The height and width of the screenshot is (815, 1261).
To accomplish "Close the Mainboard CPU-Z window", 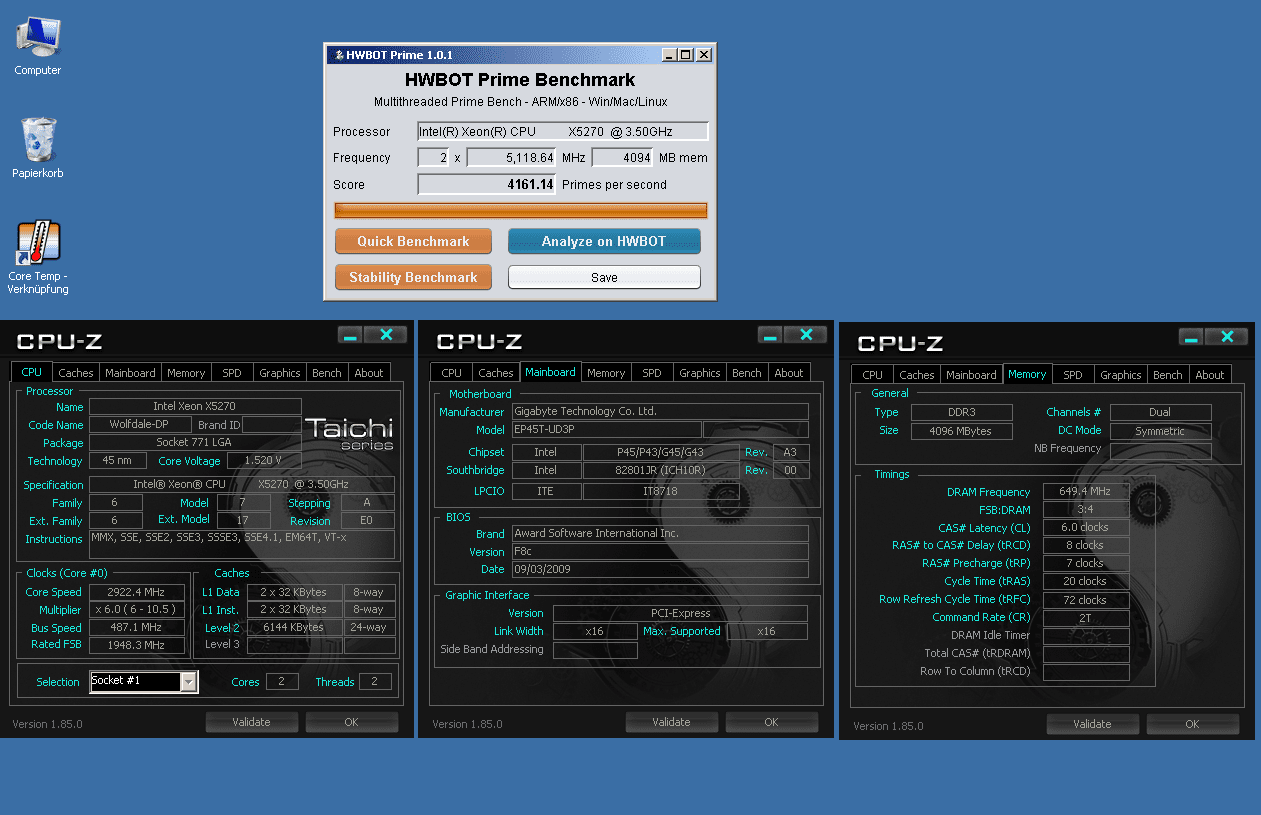I will point(805,335).
